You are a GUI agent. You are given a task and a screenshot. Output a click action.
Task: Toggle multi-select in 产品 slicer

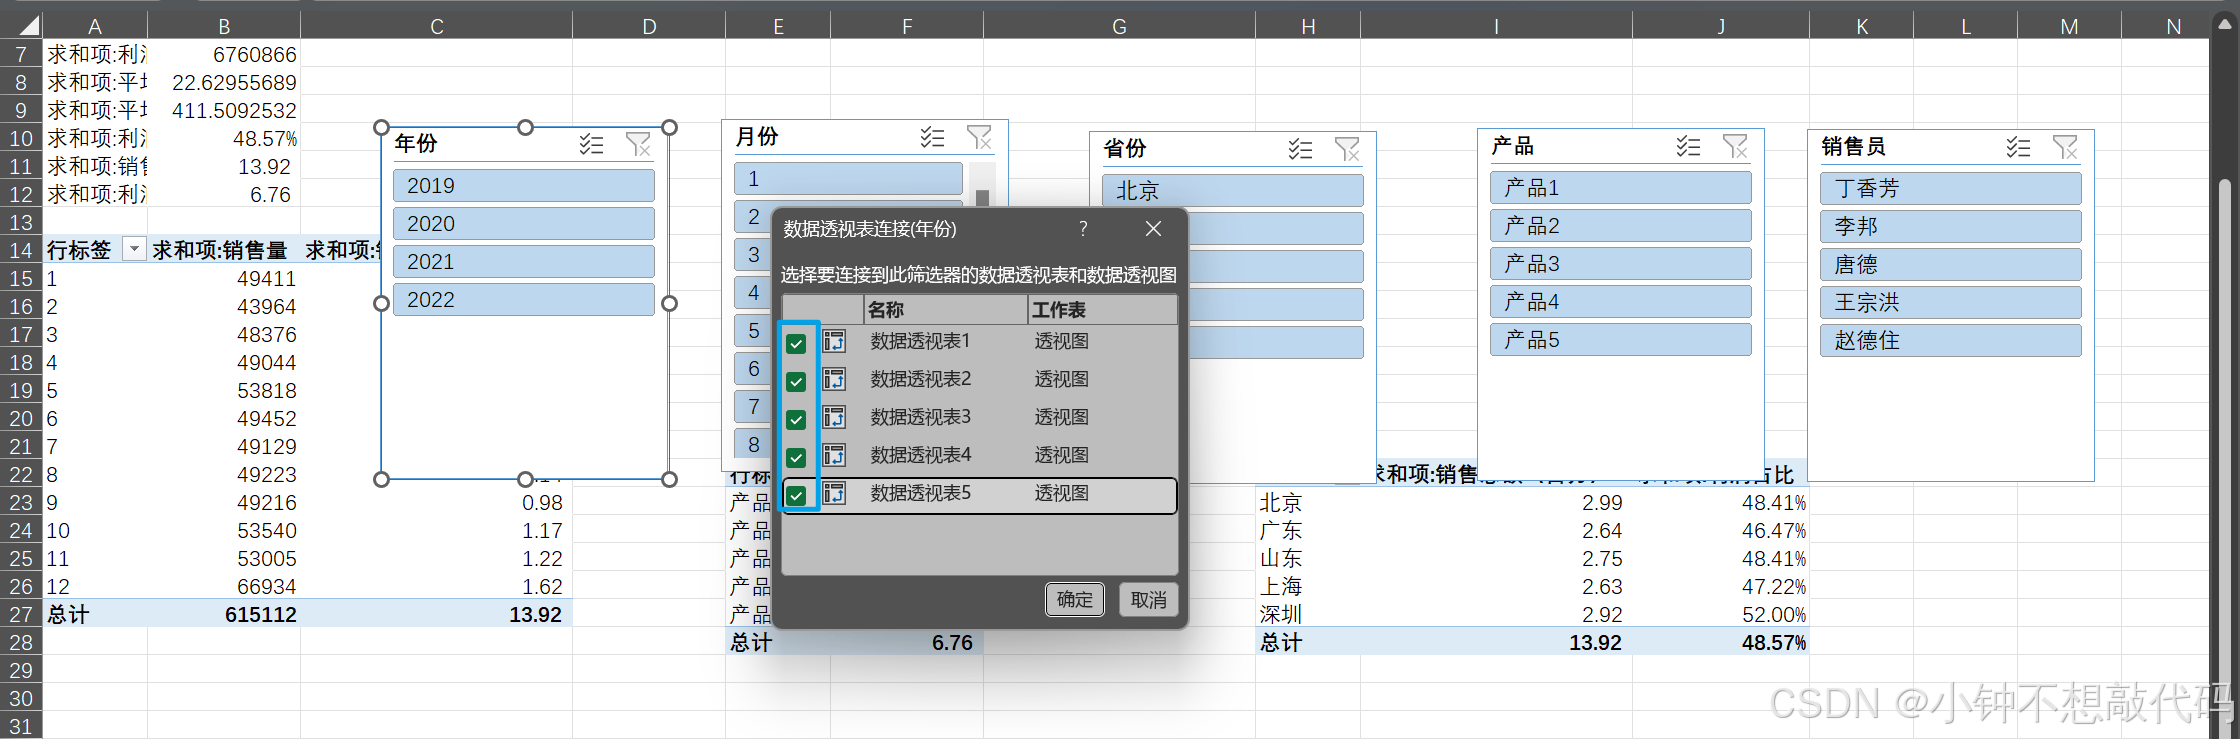[1688, 147]
